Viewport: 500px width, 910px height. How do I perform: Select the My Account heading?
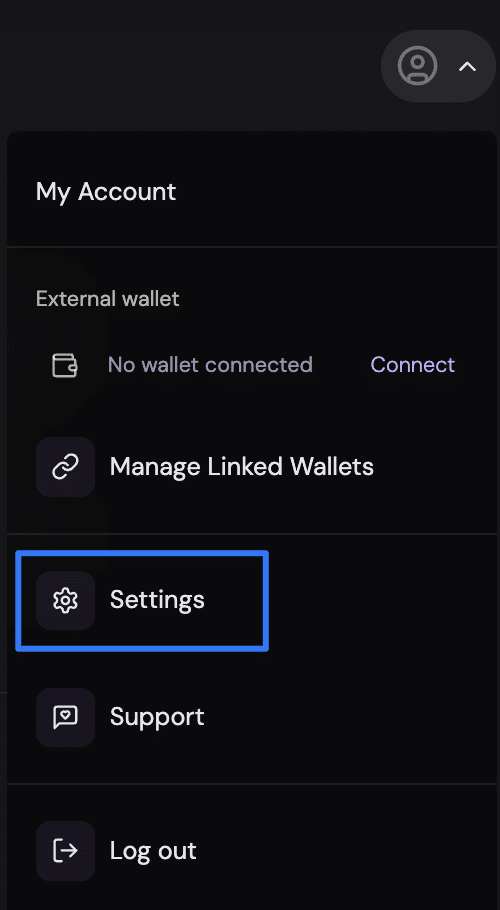tap(106, 192)
